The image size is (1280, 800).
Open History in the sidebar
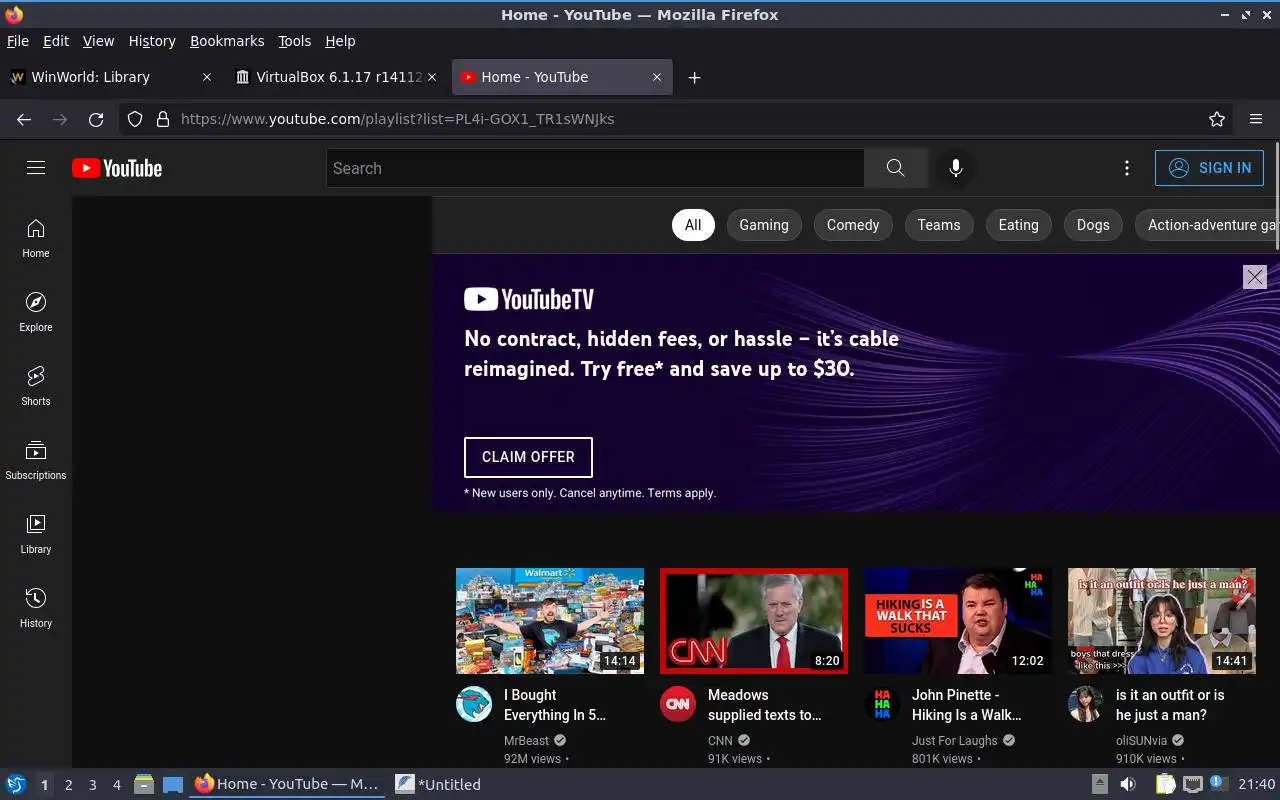(x=36, y=609)
